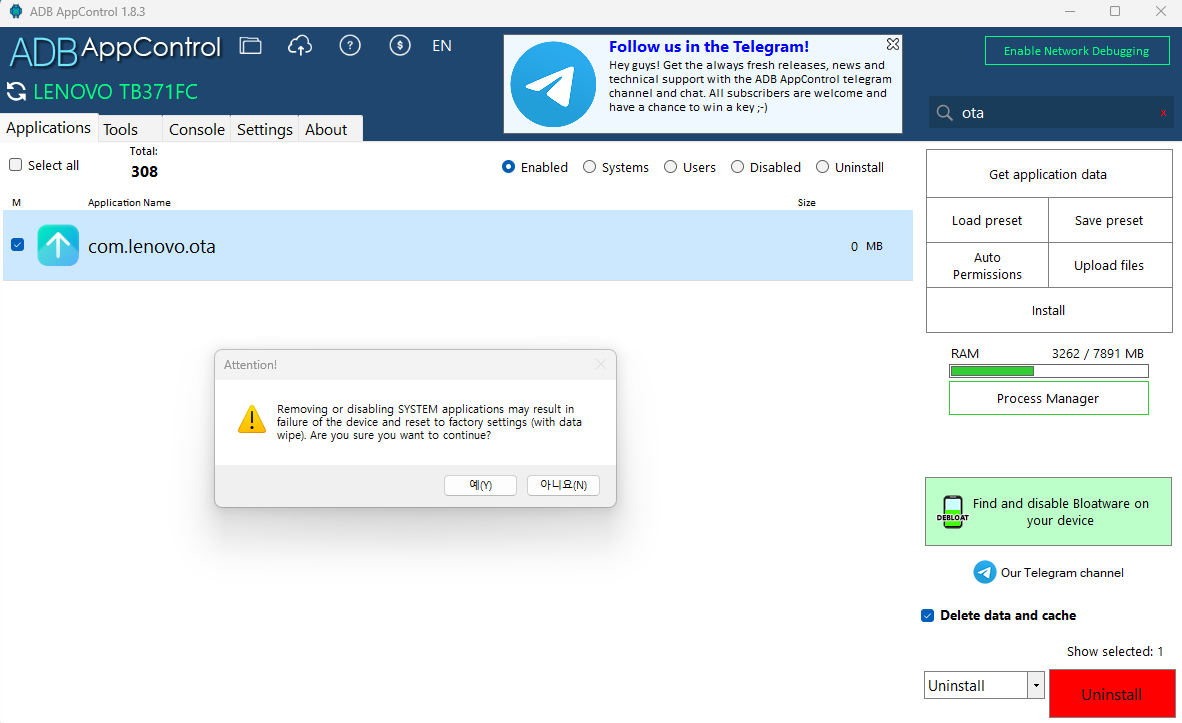Screen dimensions: 1182x723
Task: Open the Settings tab
Action: point(265,130)
